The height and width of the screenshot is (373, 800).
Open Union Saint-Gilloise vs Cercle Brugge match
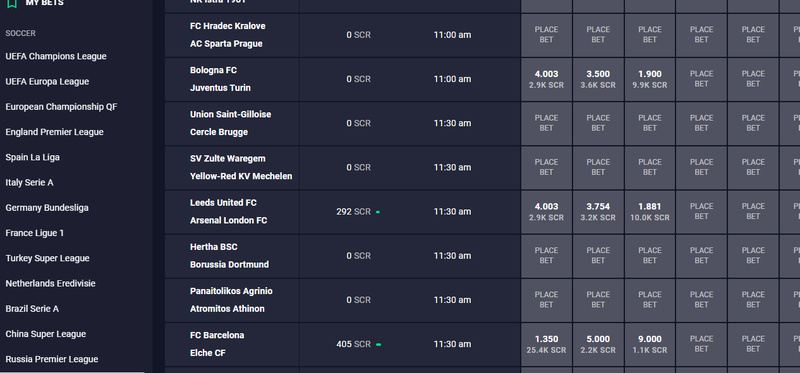click(x=231, y=123)
